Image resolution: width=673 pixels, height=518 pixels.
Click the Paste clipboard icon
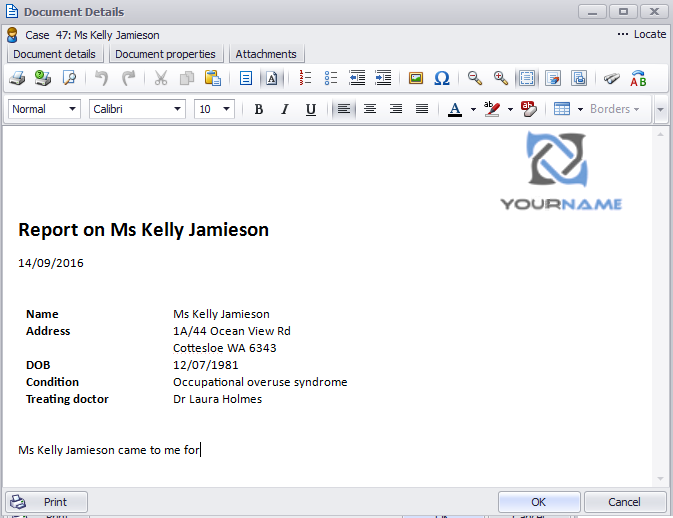212,78
